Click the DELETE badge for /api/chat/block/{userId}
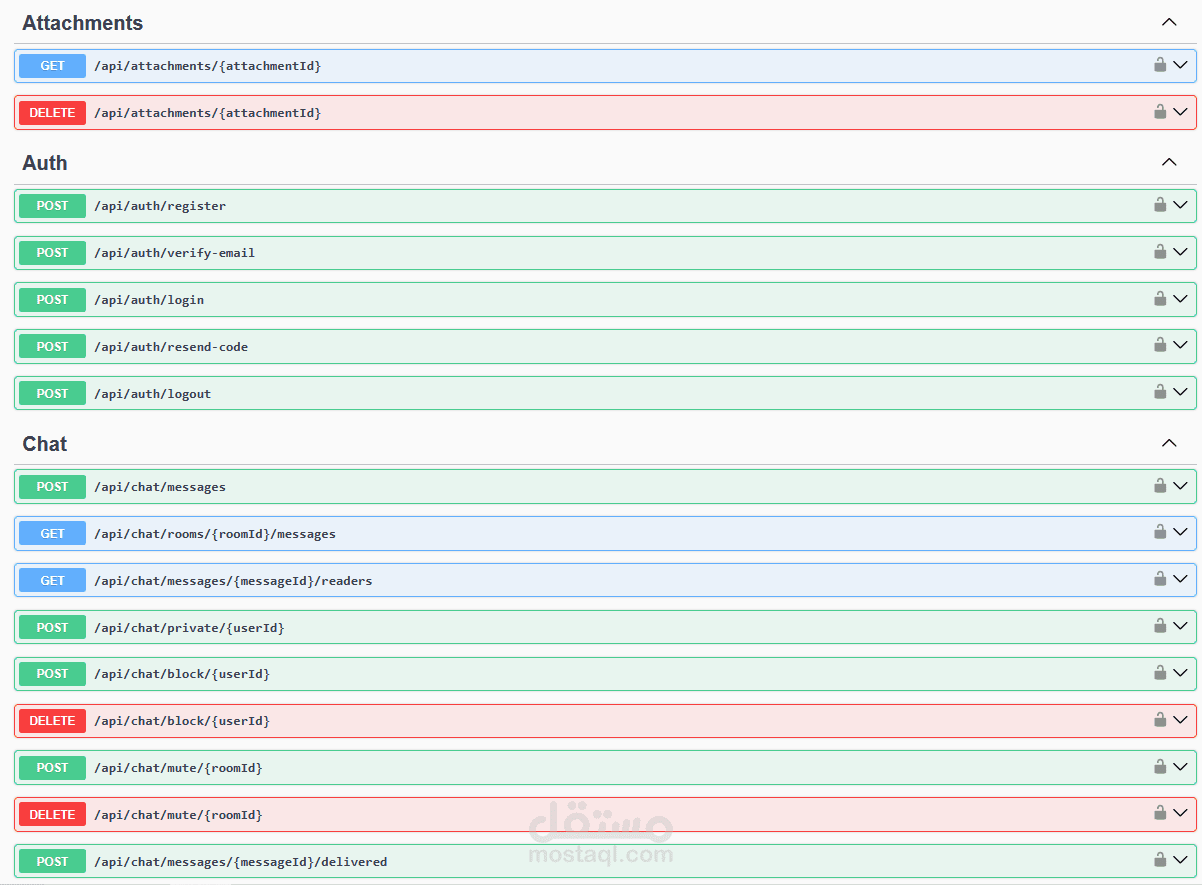Image resolution: width=1202 pixels, height=885 pixels. pyautogui.click(x=52, y=721)
